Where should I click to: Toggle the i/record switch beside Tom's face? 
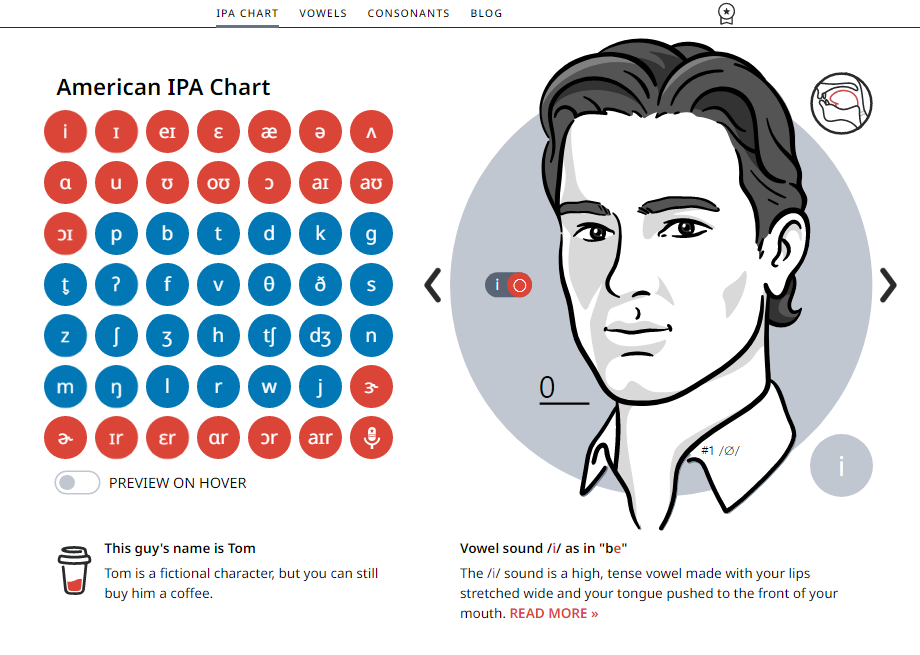[x=509, y=285]
